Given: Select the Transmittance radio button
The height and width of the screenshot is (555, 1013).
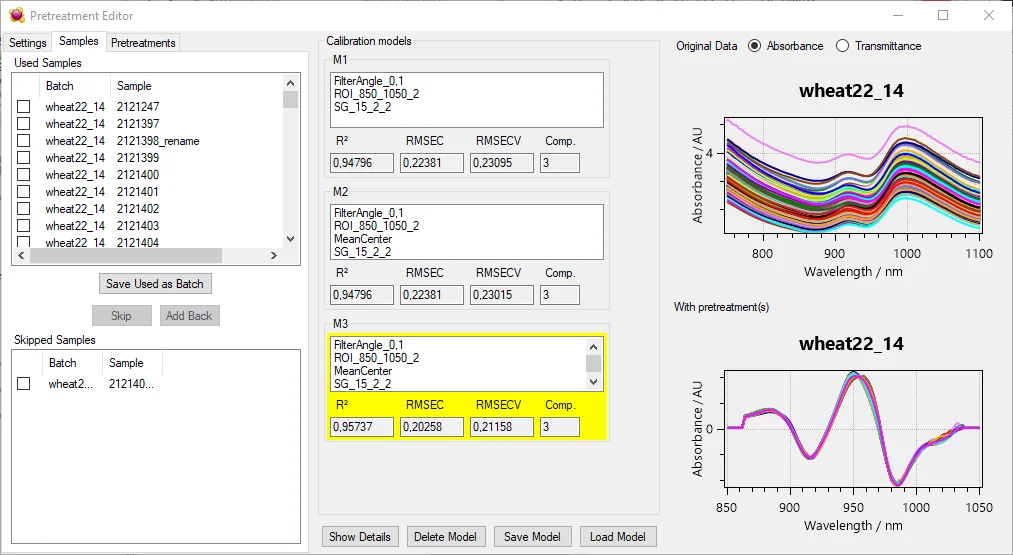Looking at the screenshot, I should click(x=842, y=46).
